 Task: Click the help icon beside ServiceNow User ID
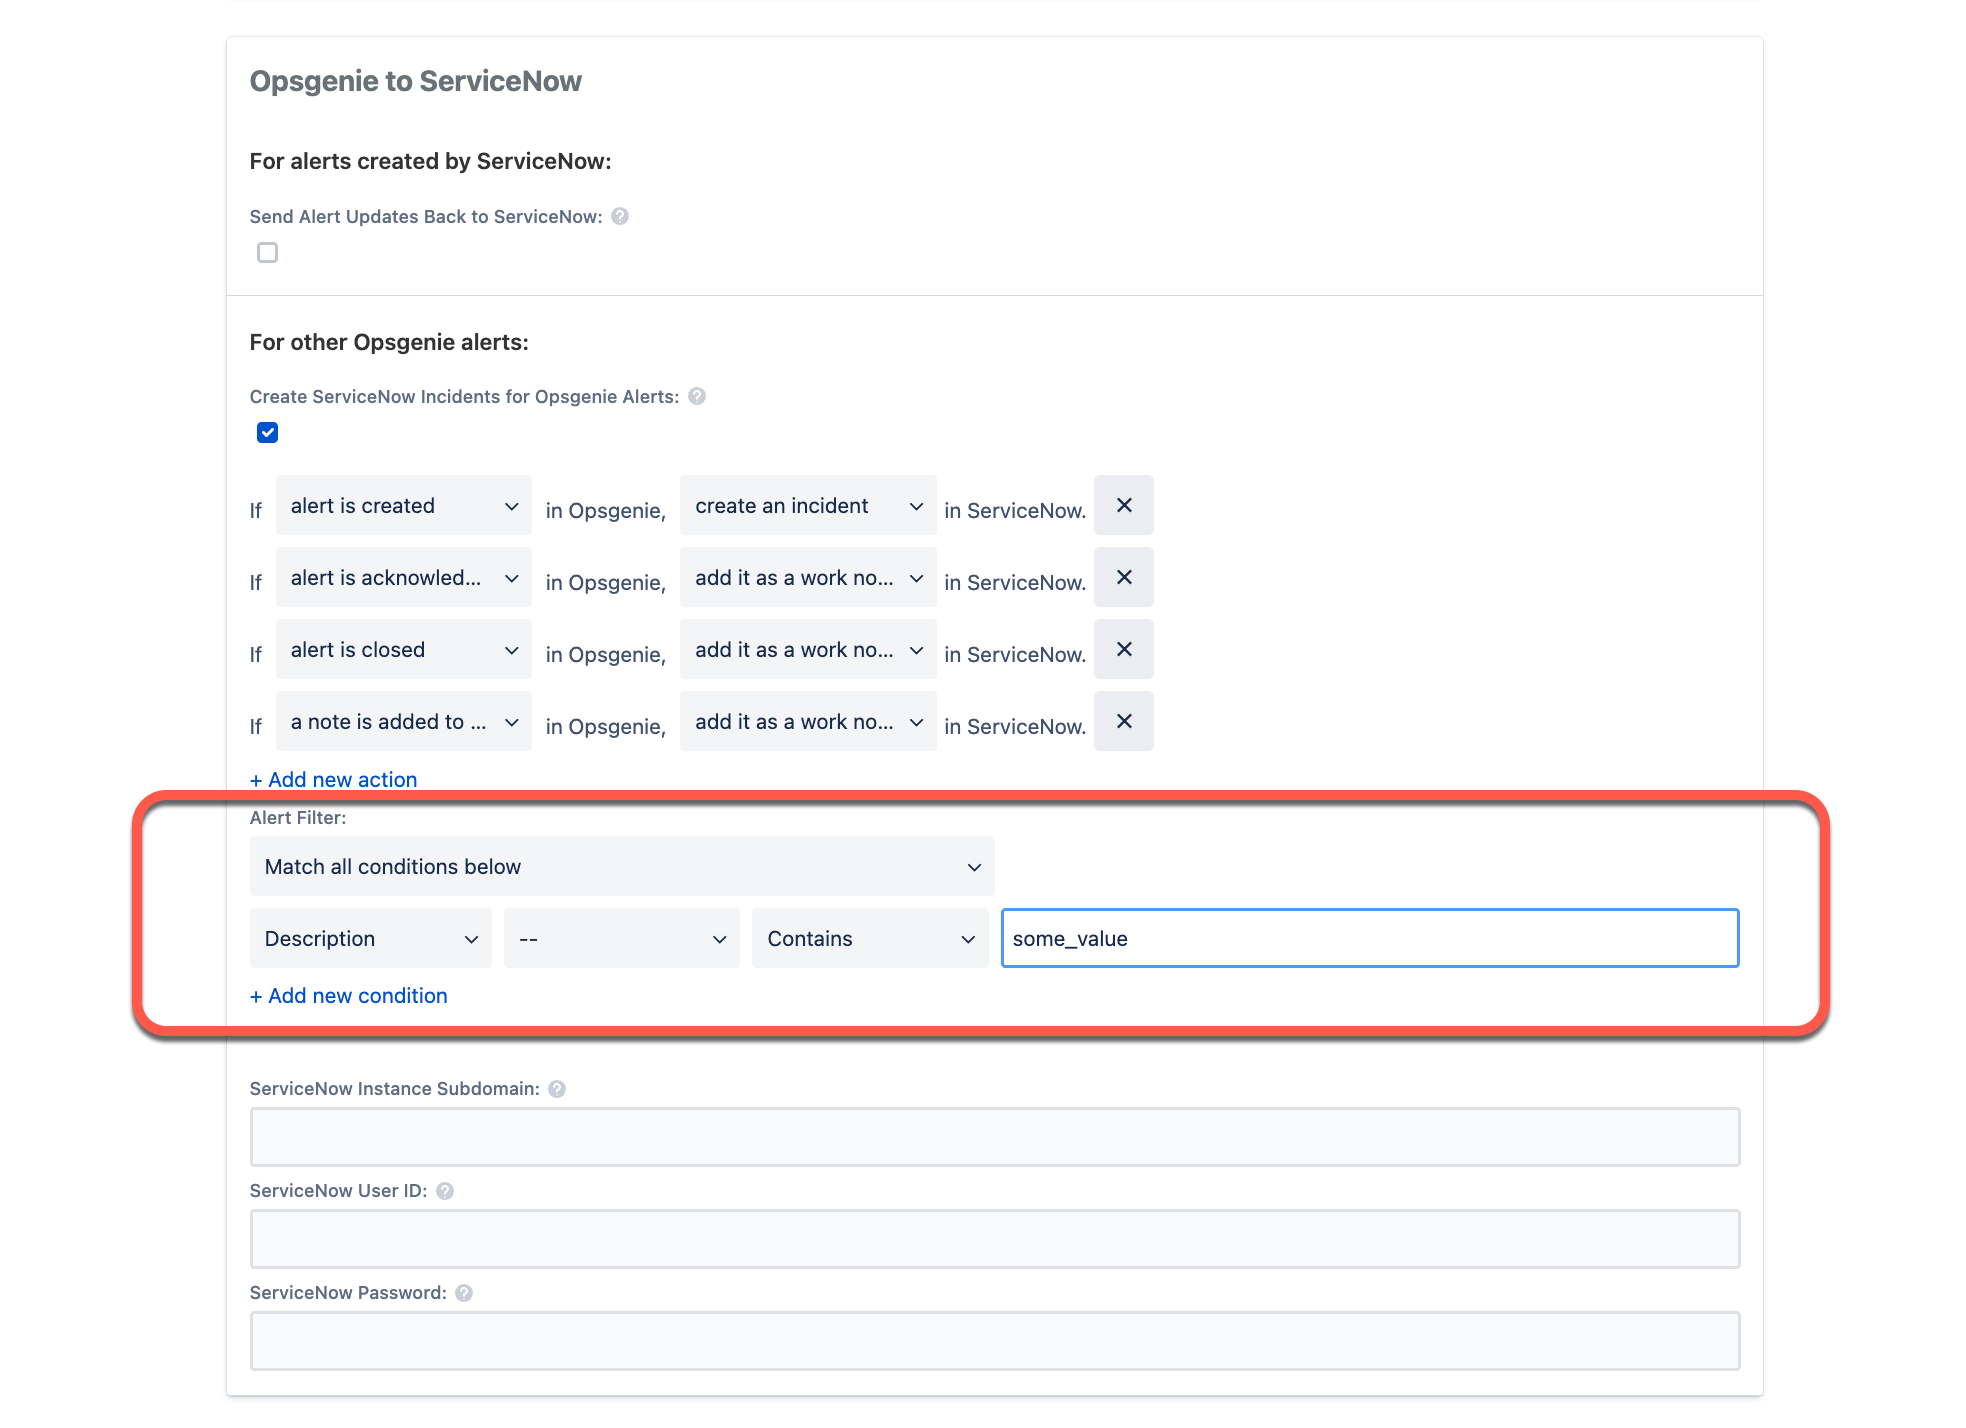pyautogui.click(x=446, y=1190)
